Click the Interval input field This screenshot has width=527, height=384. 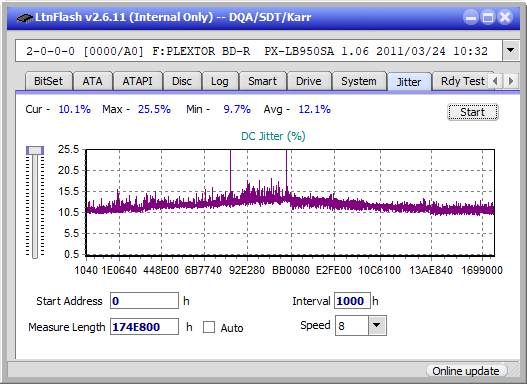click(x=352, y=301)
